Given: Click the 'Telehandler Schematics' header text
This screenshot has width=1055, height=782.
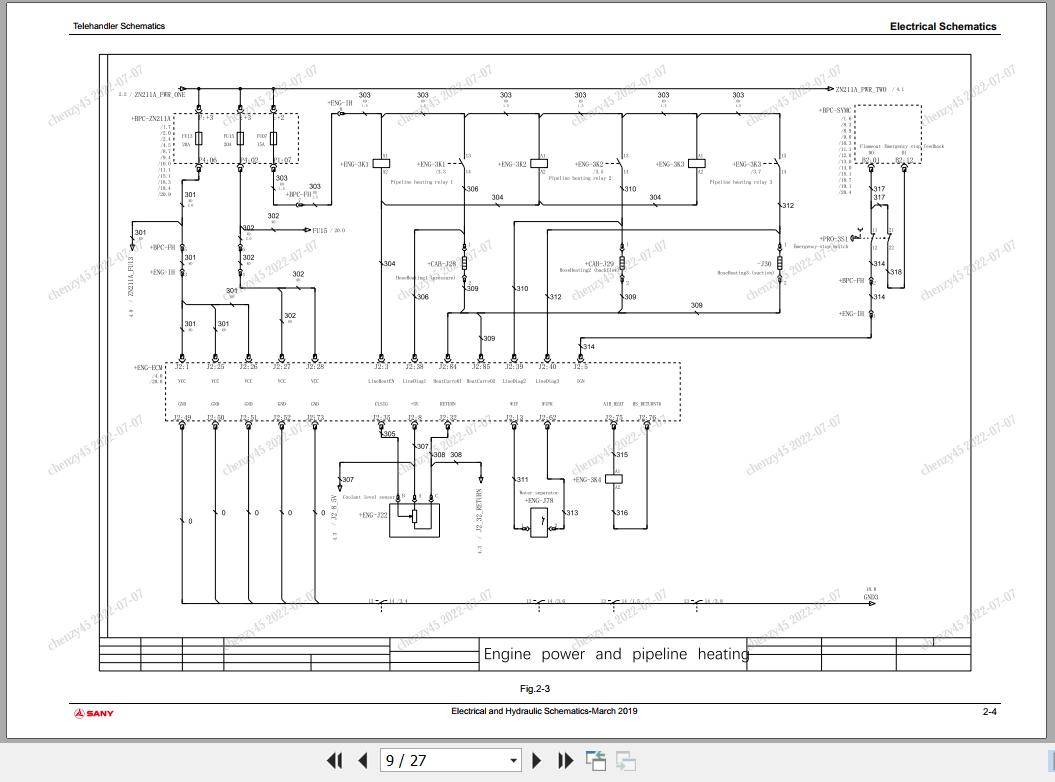Looking at the screenshot, I should click(x=119, y=26).
